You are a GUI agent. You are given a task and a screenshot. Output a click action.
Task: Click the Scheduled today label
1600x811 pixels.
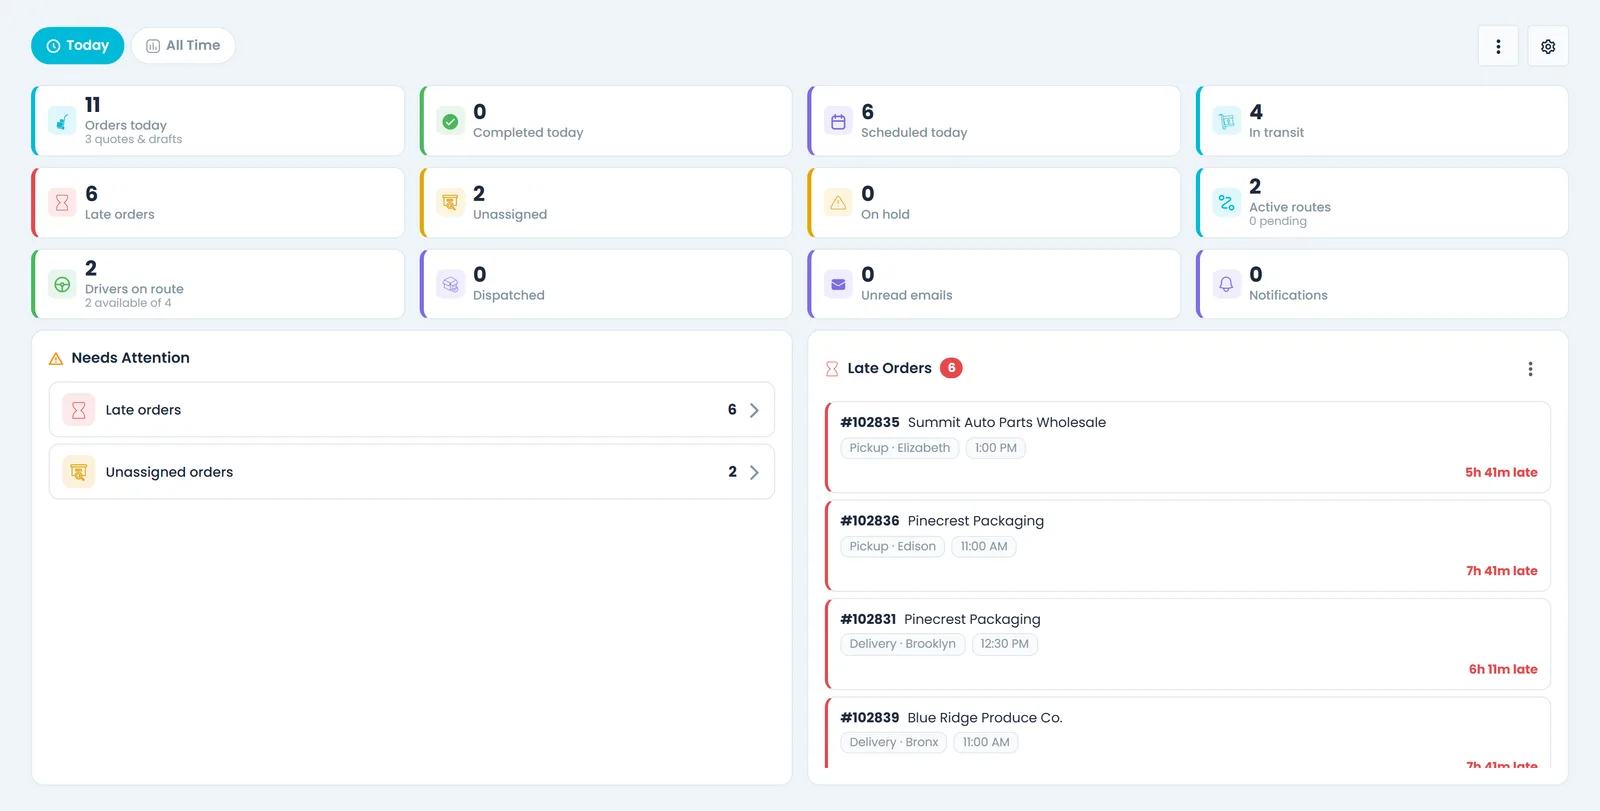point(914,133)
